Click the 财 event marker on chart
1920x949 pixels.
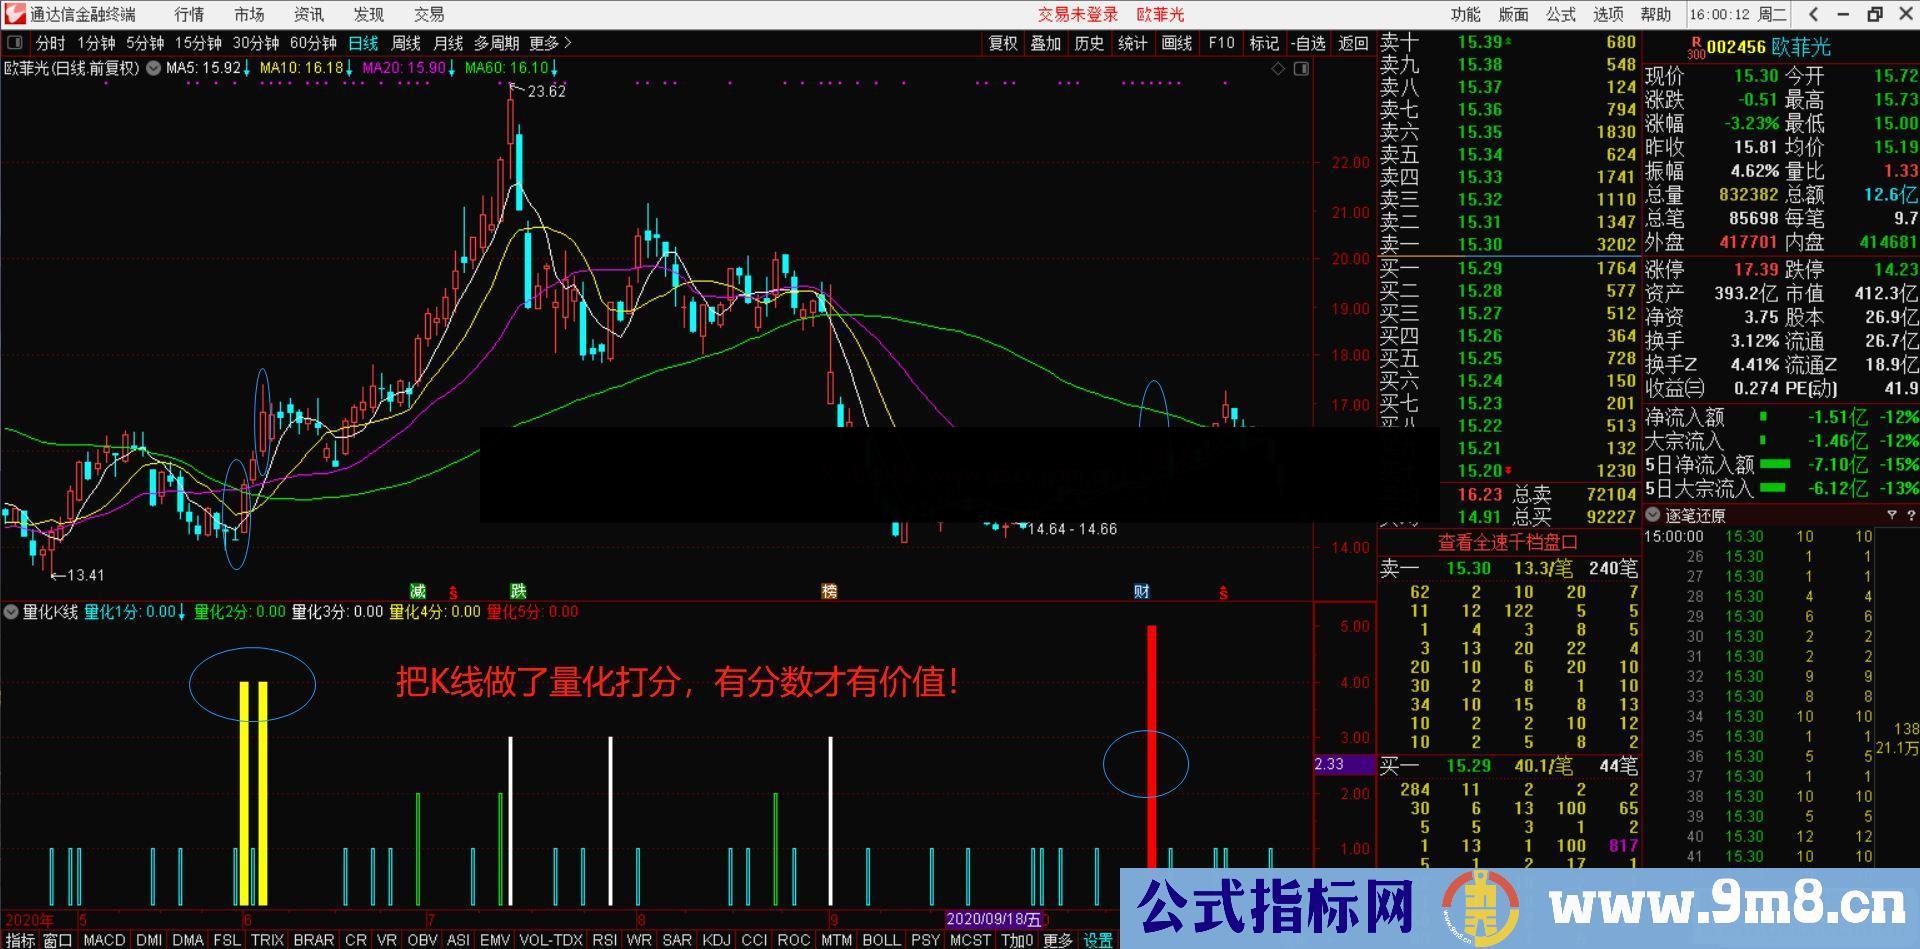coord(1141,591)
